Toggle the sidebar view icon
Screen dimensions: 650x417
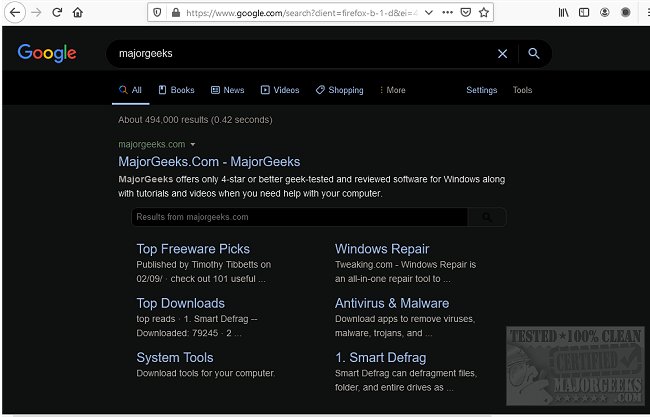(x=584, y=12)
